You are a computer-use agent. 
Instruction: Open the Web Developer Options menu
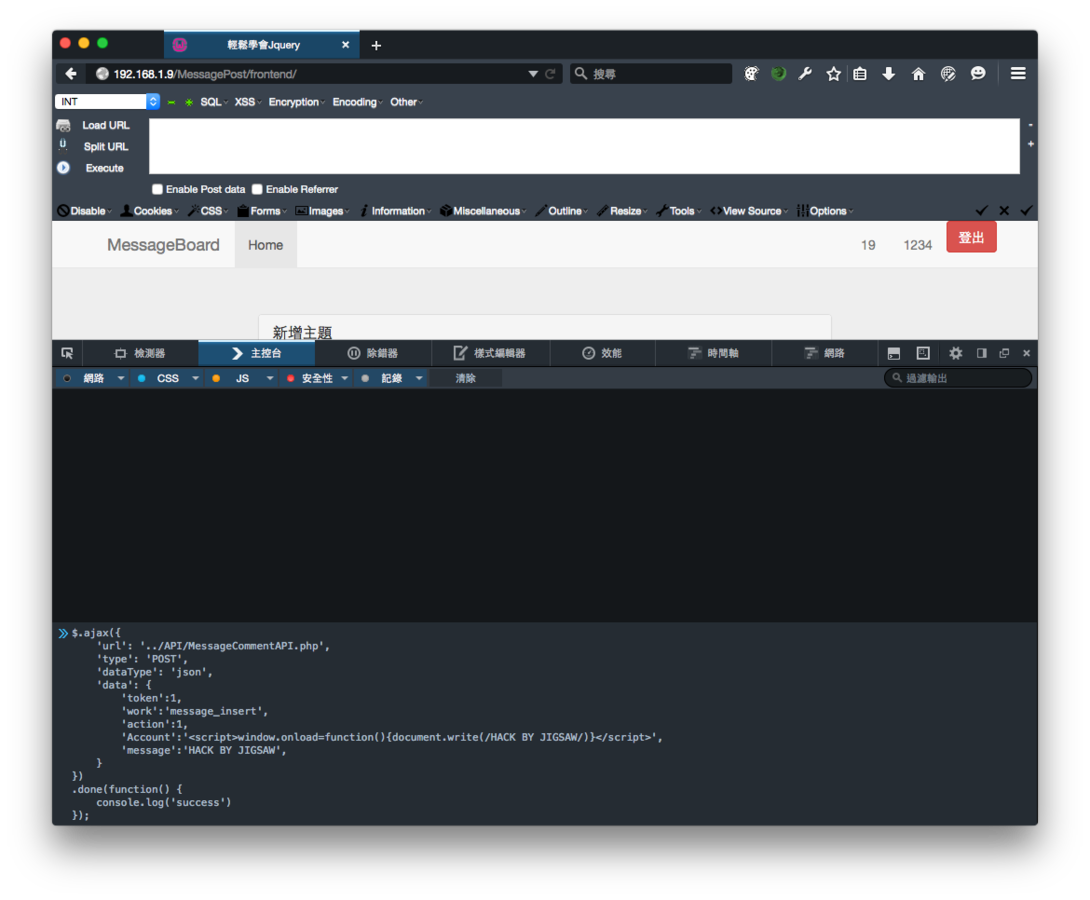click(x=824, y=211)
